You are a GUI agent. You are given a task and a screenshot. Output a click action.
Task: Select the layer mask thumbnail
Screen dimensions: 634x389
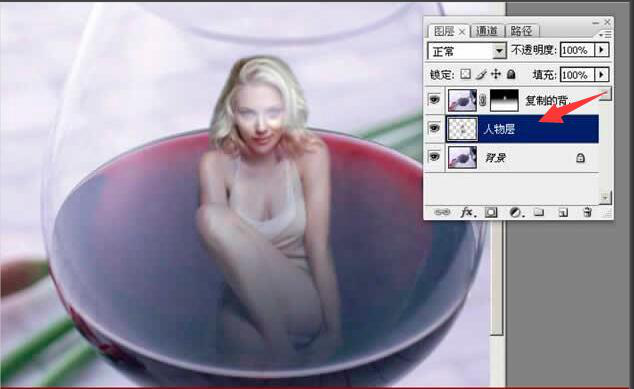point(504,100)
